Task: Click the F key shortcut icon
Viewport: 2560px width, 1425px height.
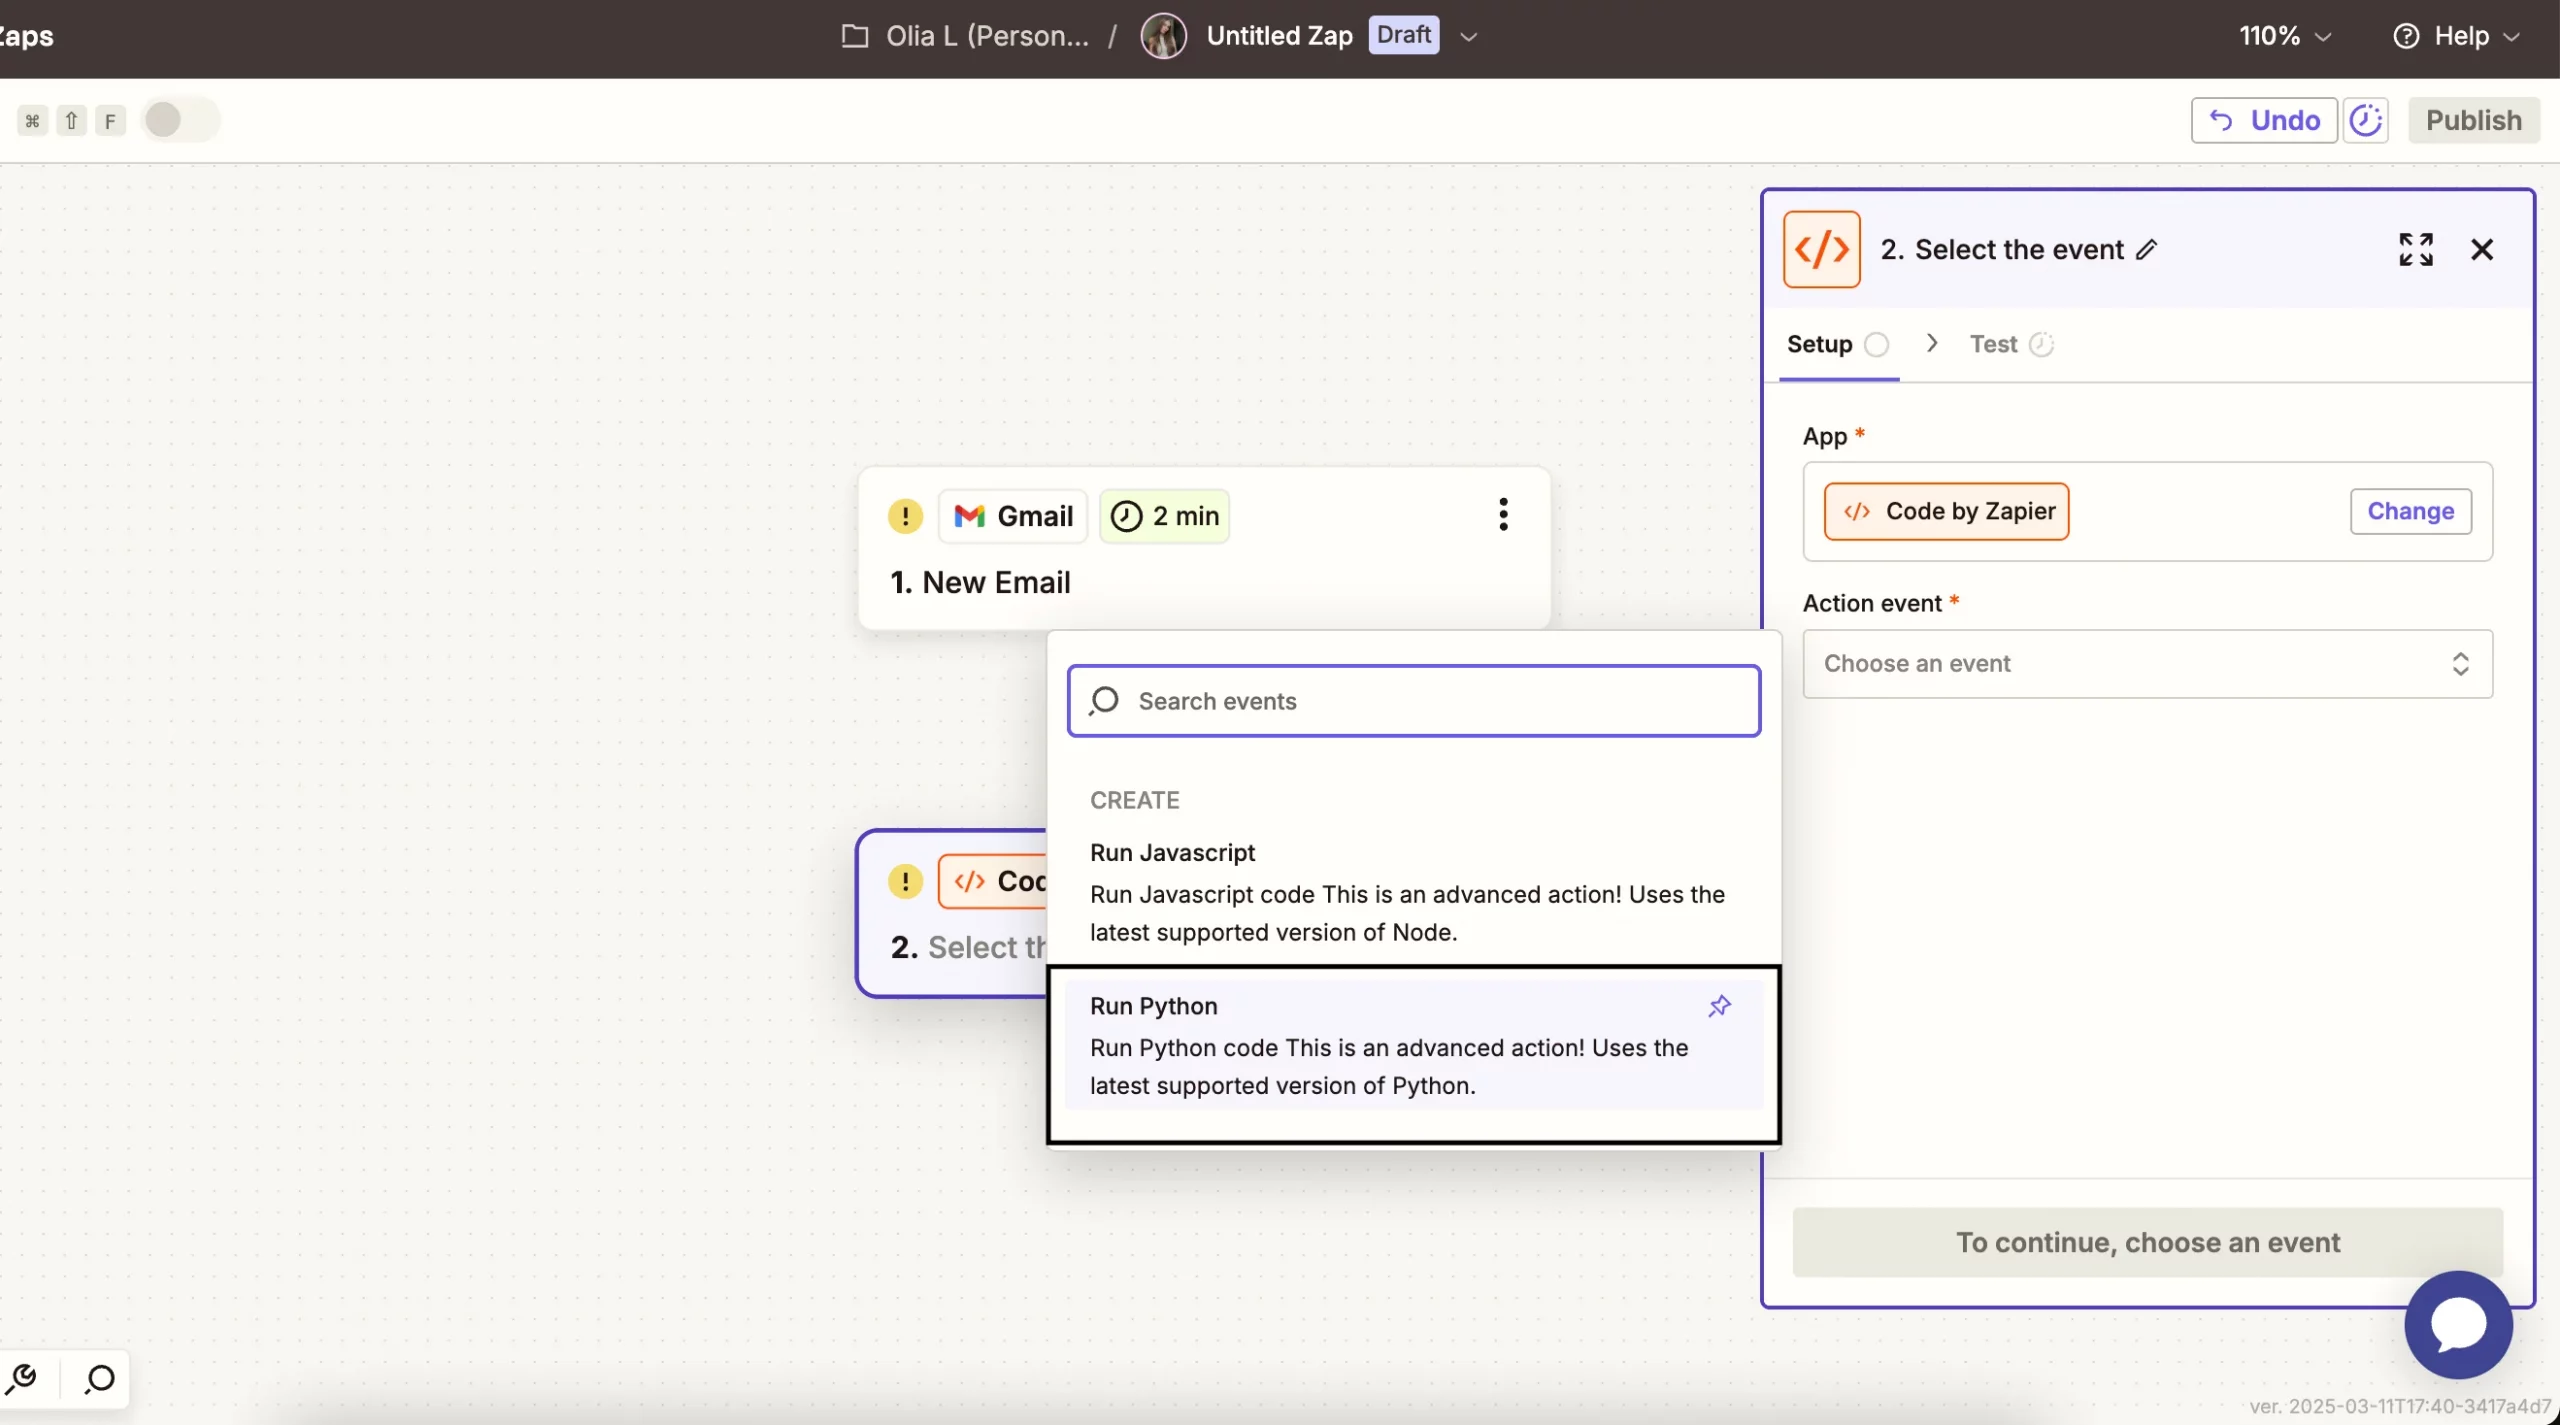Action: point(110,121)
